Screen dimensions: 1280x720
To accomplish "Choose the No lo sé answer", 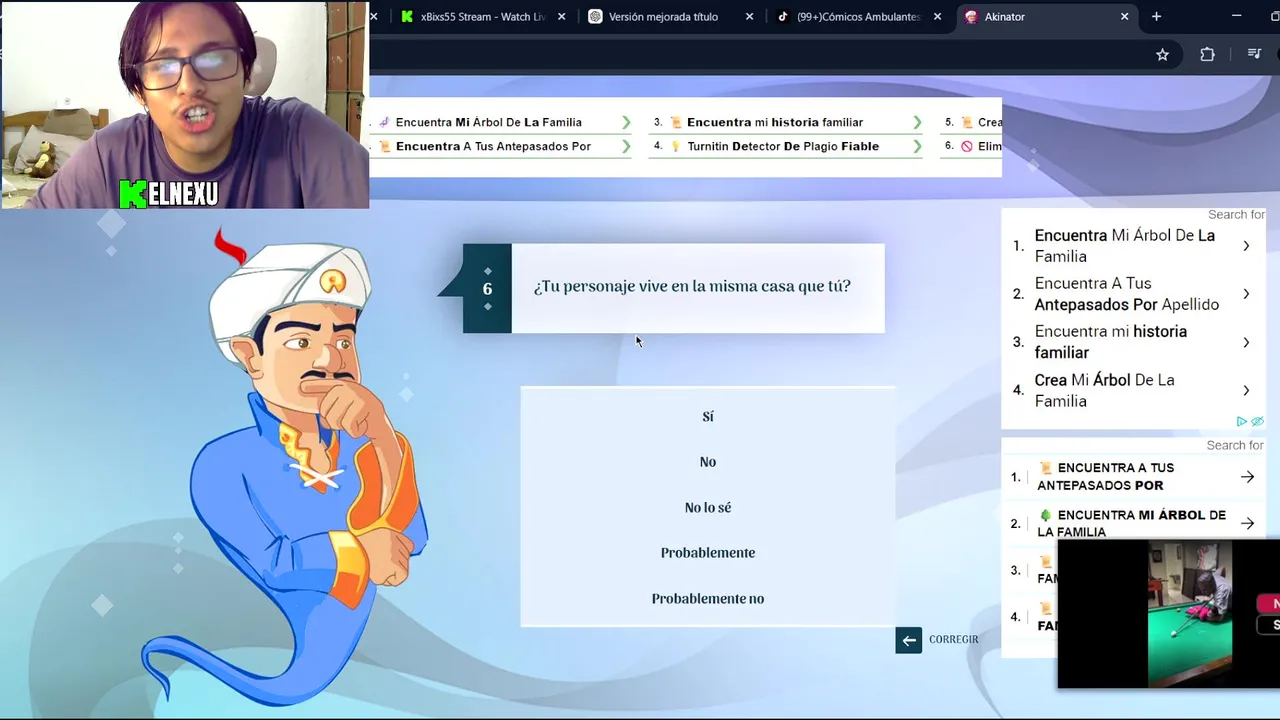I will coord(708,508).
